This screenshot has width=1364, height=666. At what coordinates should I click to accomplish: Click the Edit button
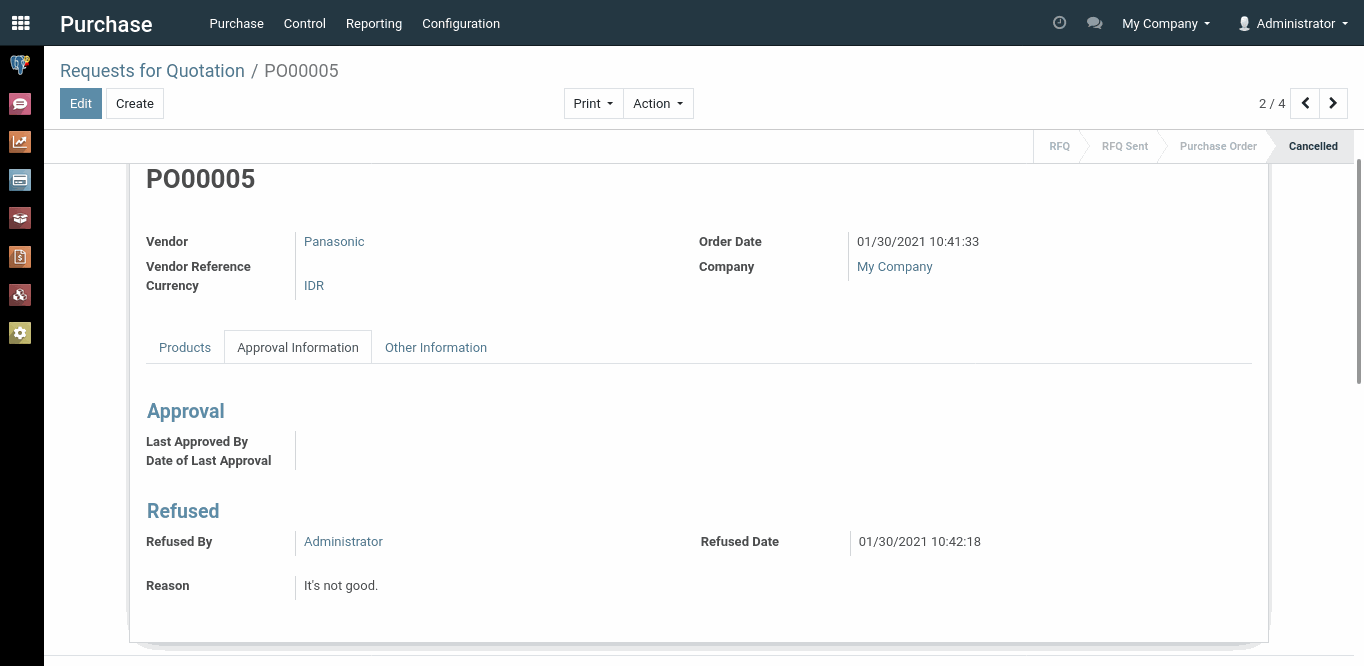pos(81,104)
